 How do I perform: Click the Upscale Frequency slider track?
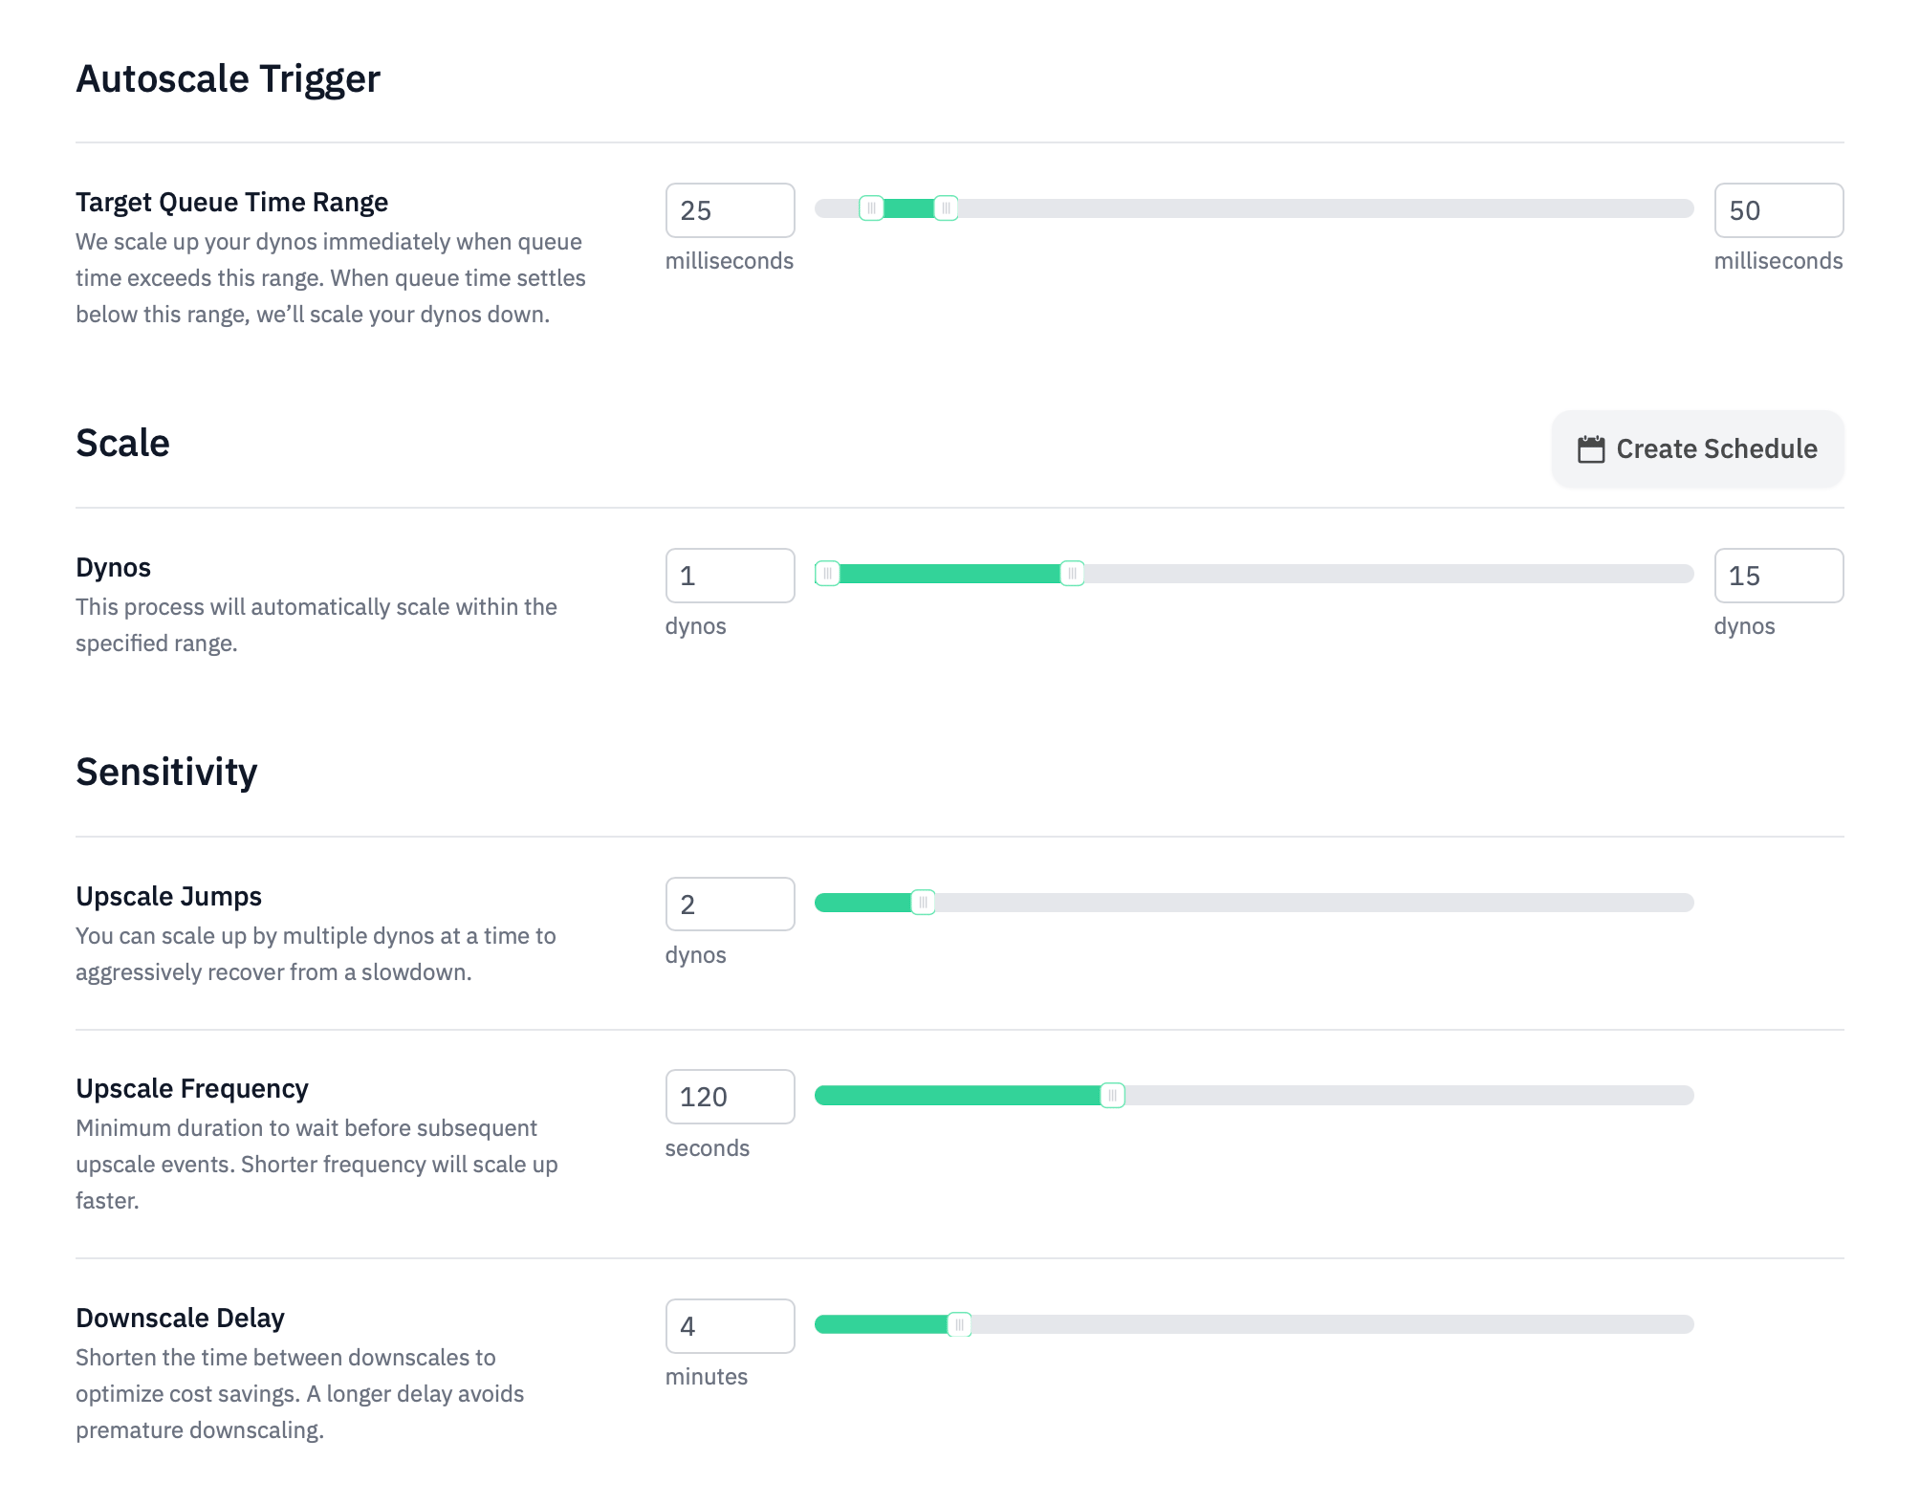(x=1400, y=1095)
